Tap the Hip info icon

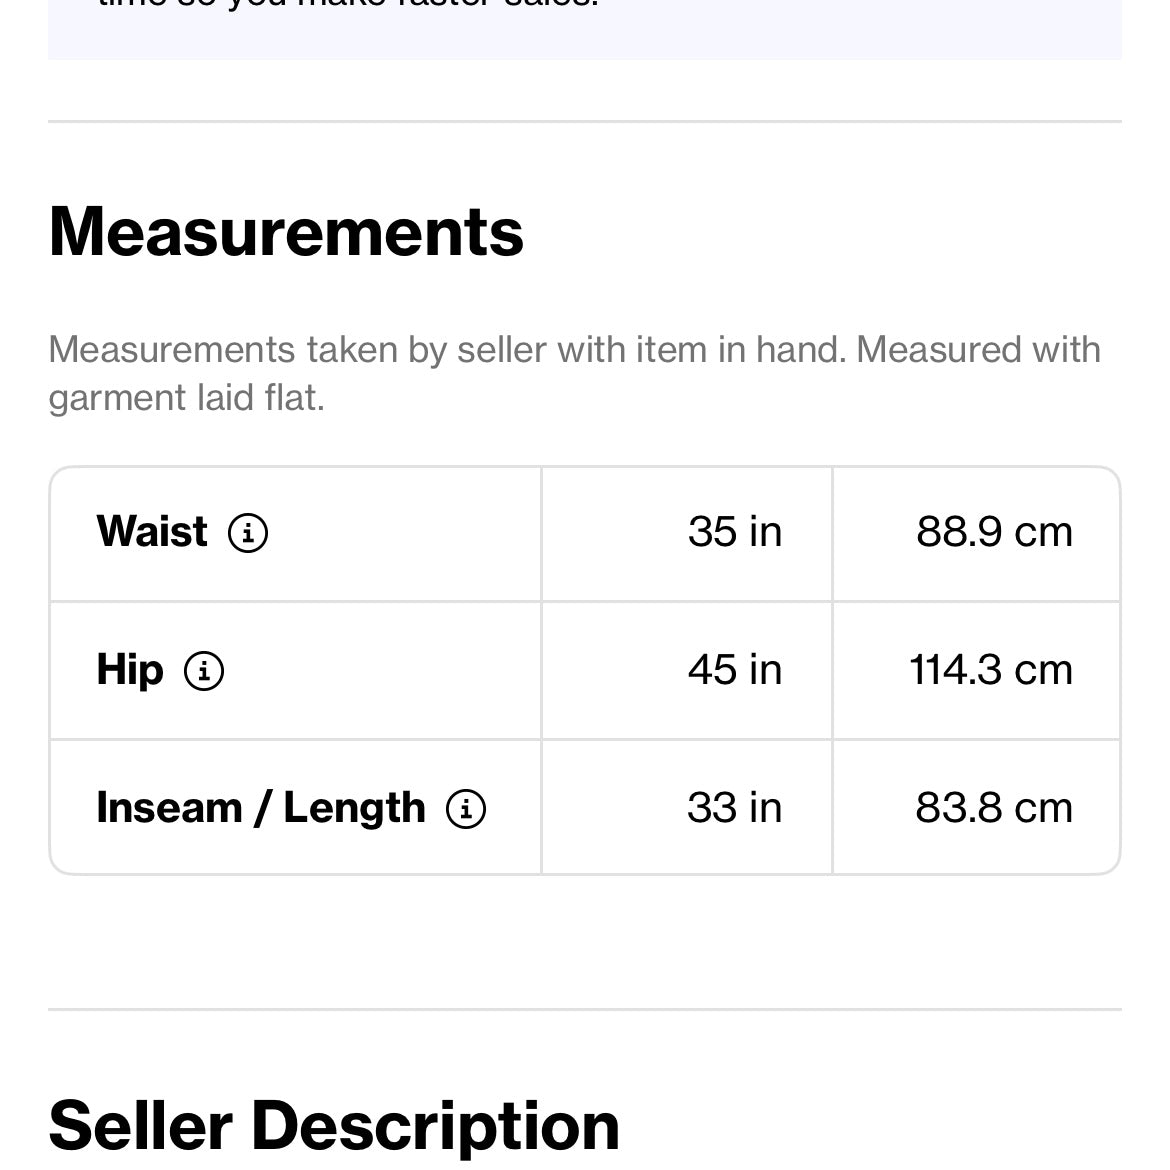[x=204, y=671]
